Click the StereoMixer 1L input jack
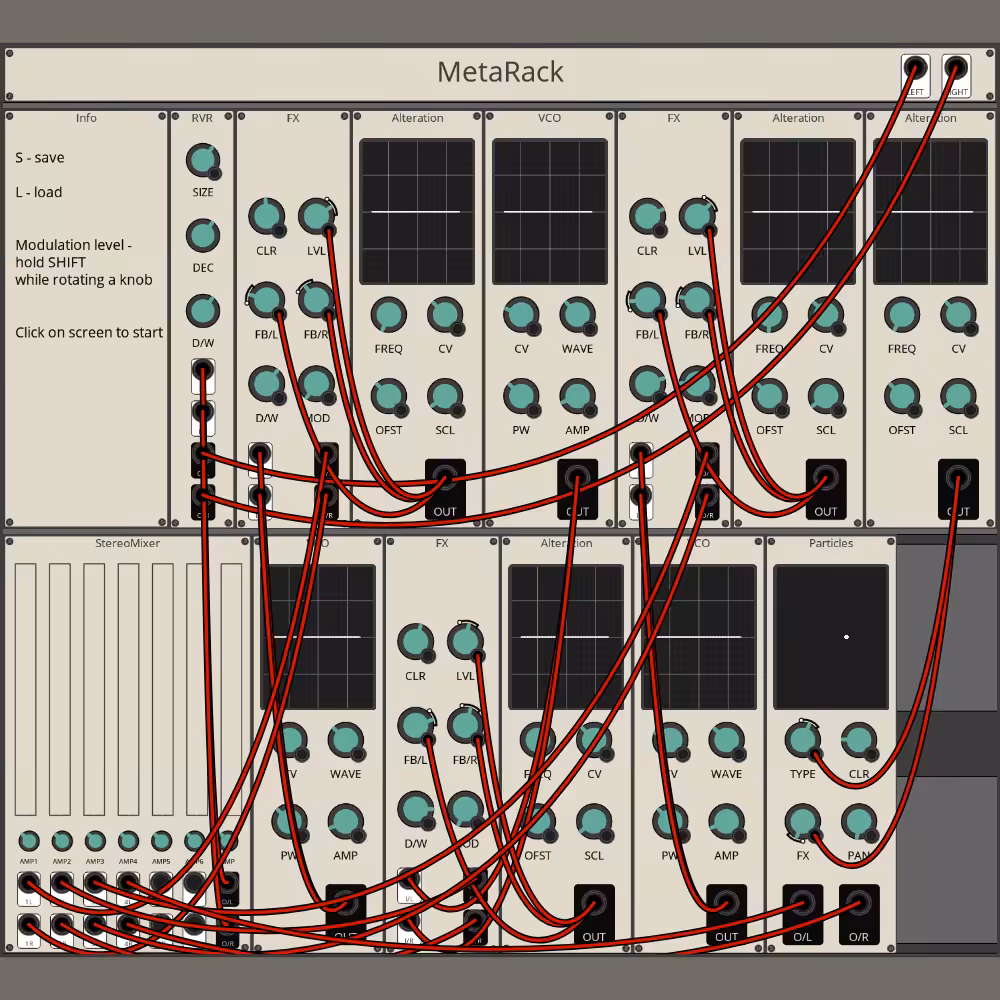1000x1000 pixels. coord(29,883)
